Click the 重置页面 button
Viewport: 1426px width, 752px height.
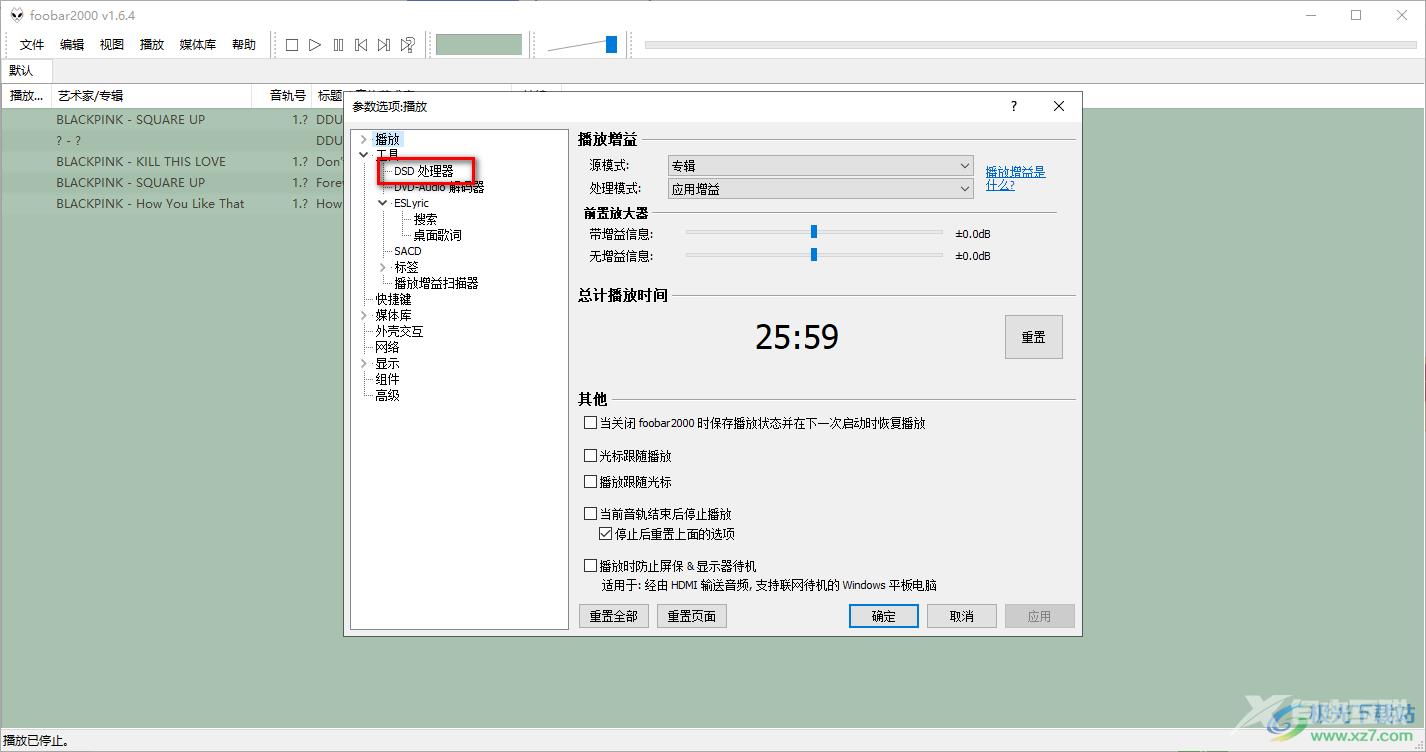coord(691,616)
